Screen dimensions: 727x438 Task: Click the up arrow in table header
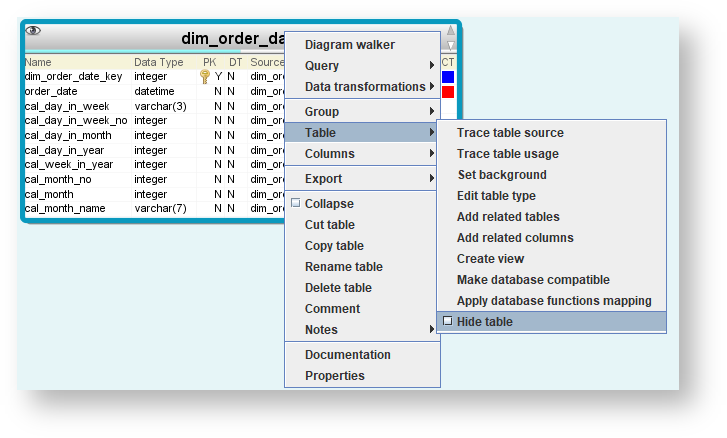coord(450,31)
